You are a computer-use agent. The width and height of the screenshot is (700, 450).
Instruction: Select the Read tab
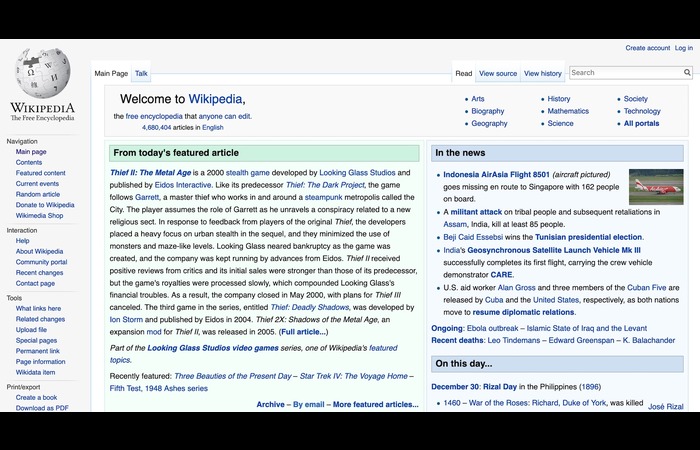(463, 74)
